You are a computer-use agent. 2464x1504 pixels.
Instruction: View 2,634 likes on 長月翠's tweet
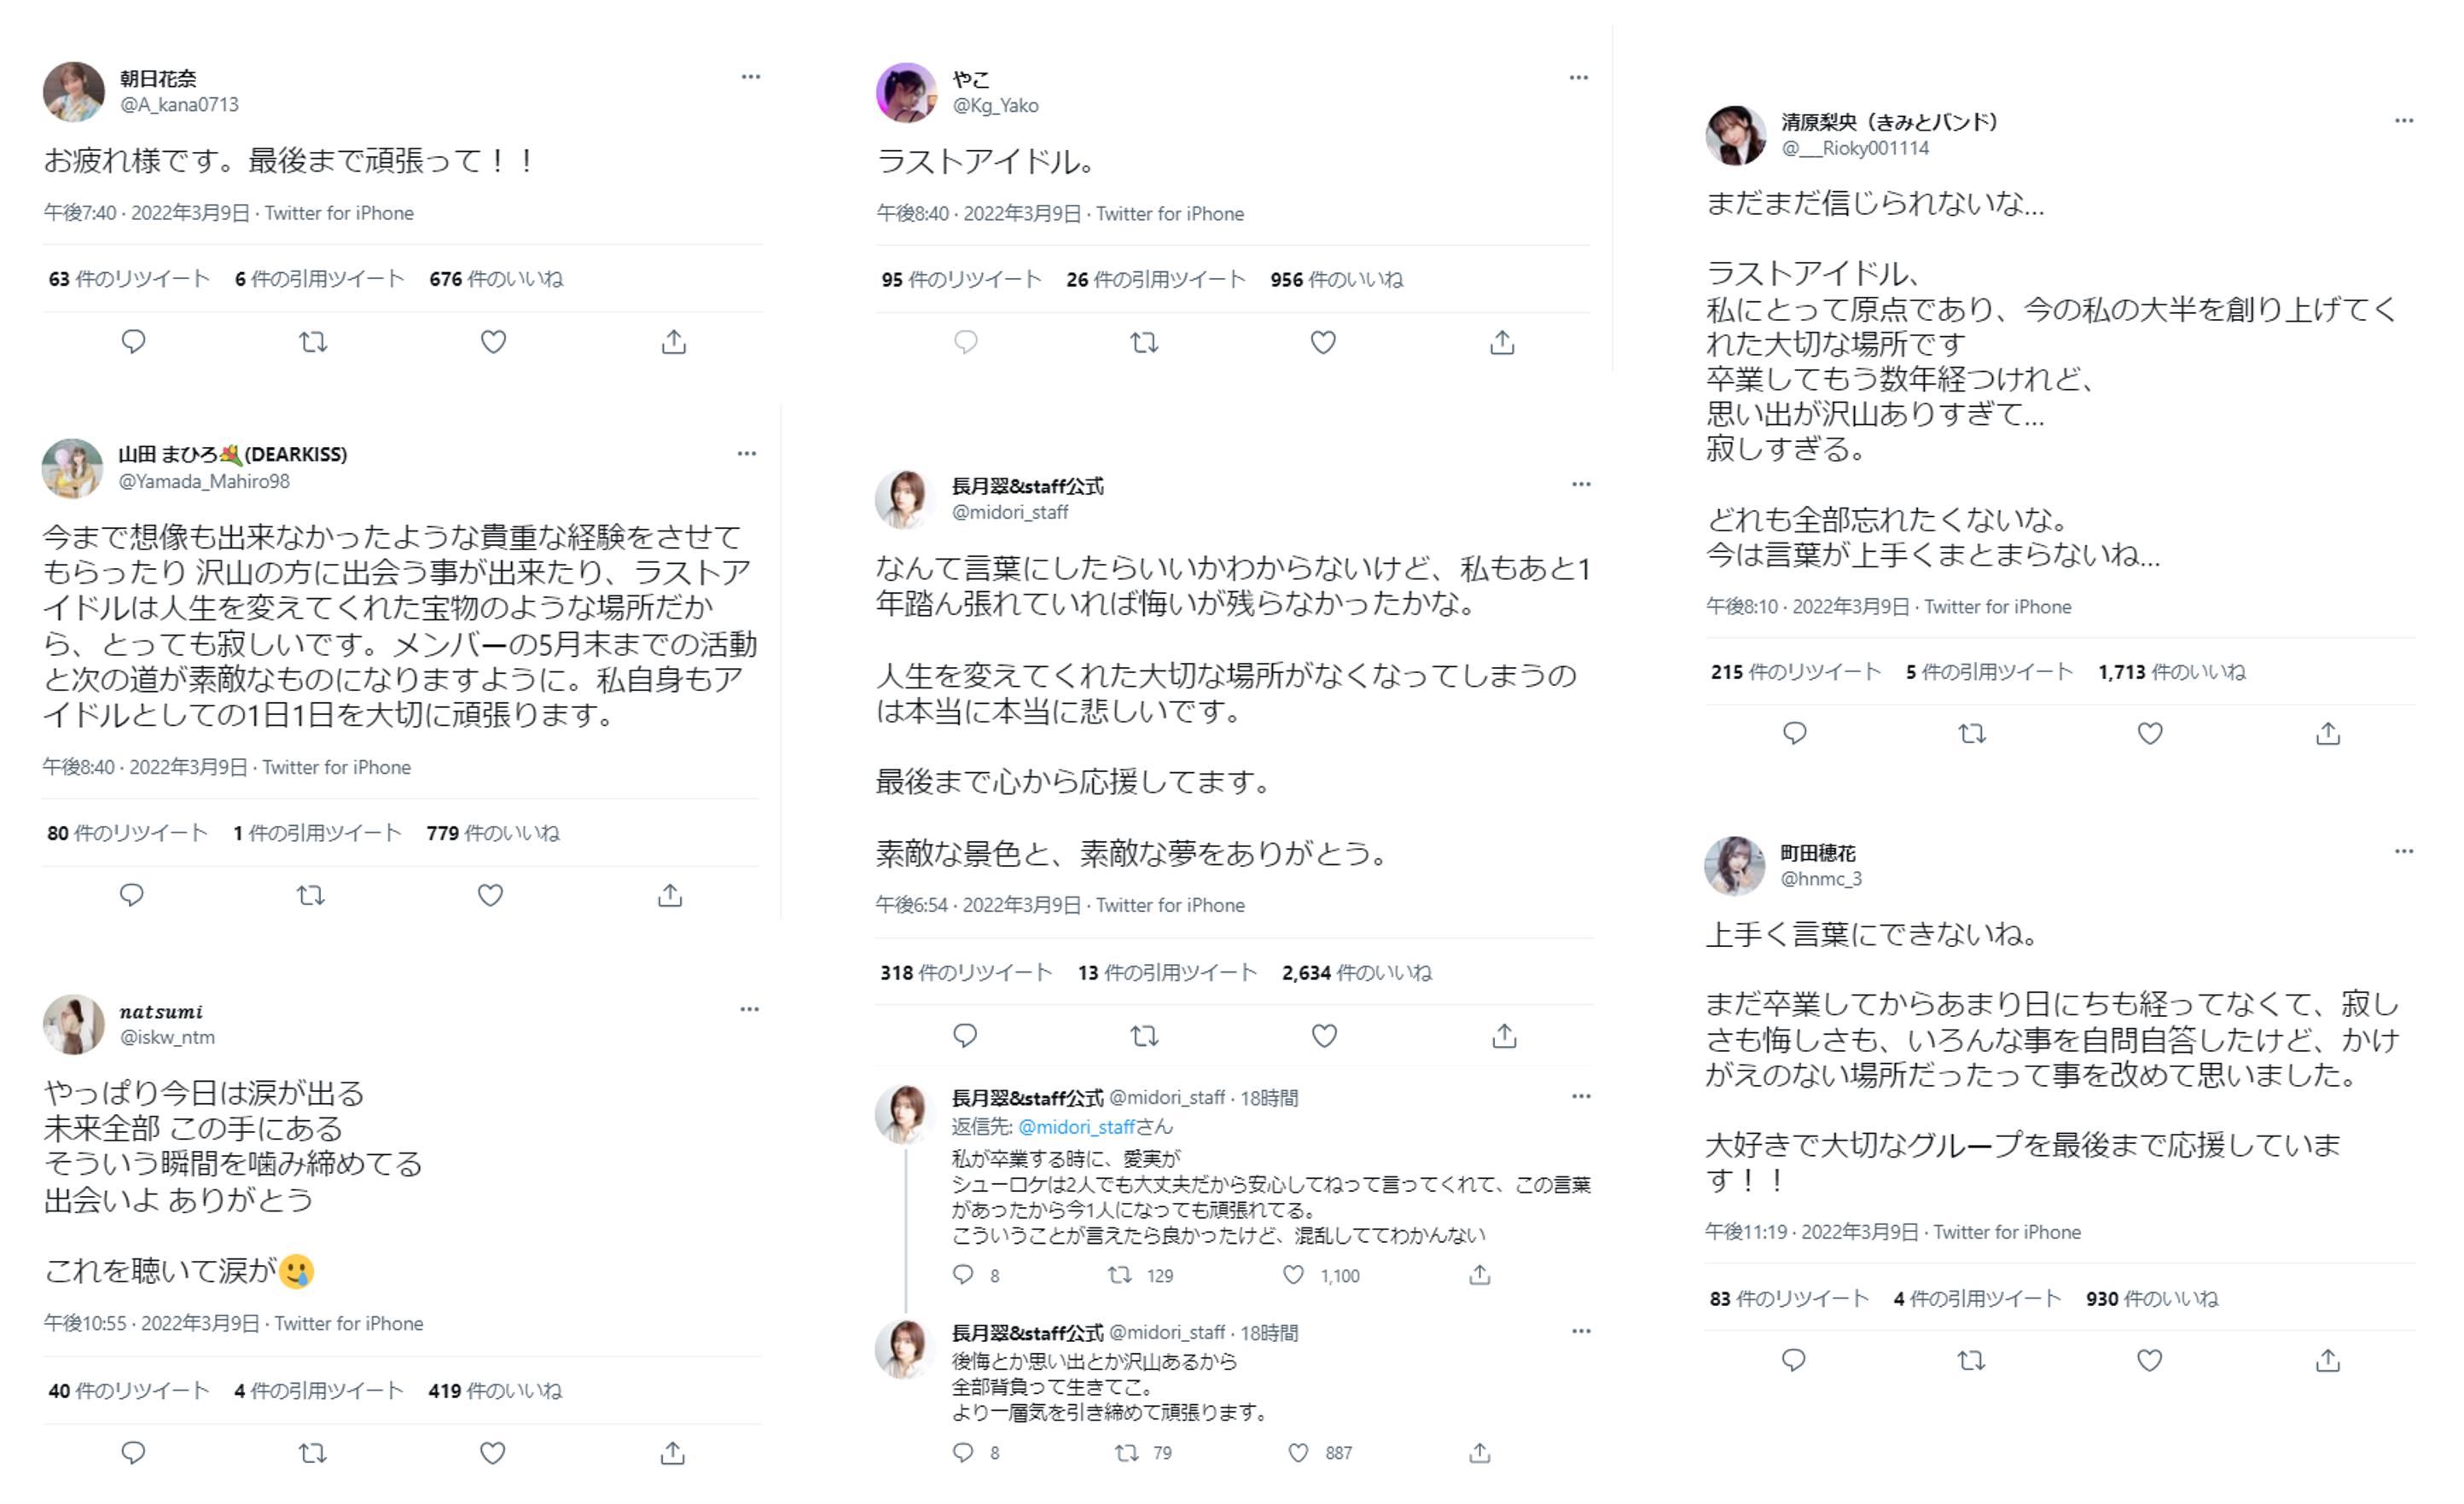pos(1357,973)
